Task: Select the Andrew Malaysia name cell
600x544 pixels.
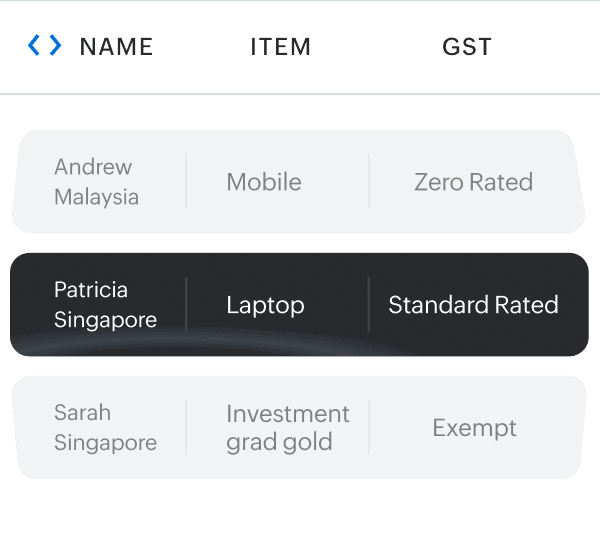Action: 96,182
